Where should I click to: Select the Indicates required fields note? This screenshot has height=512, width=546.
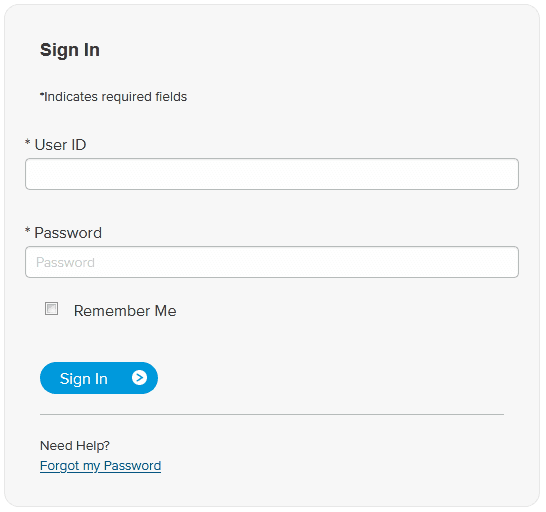(x=114, y=97)
